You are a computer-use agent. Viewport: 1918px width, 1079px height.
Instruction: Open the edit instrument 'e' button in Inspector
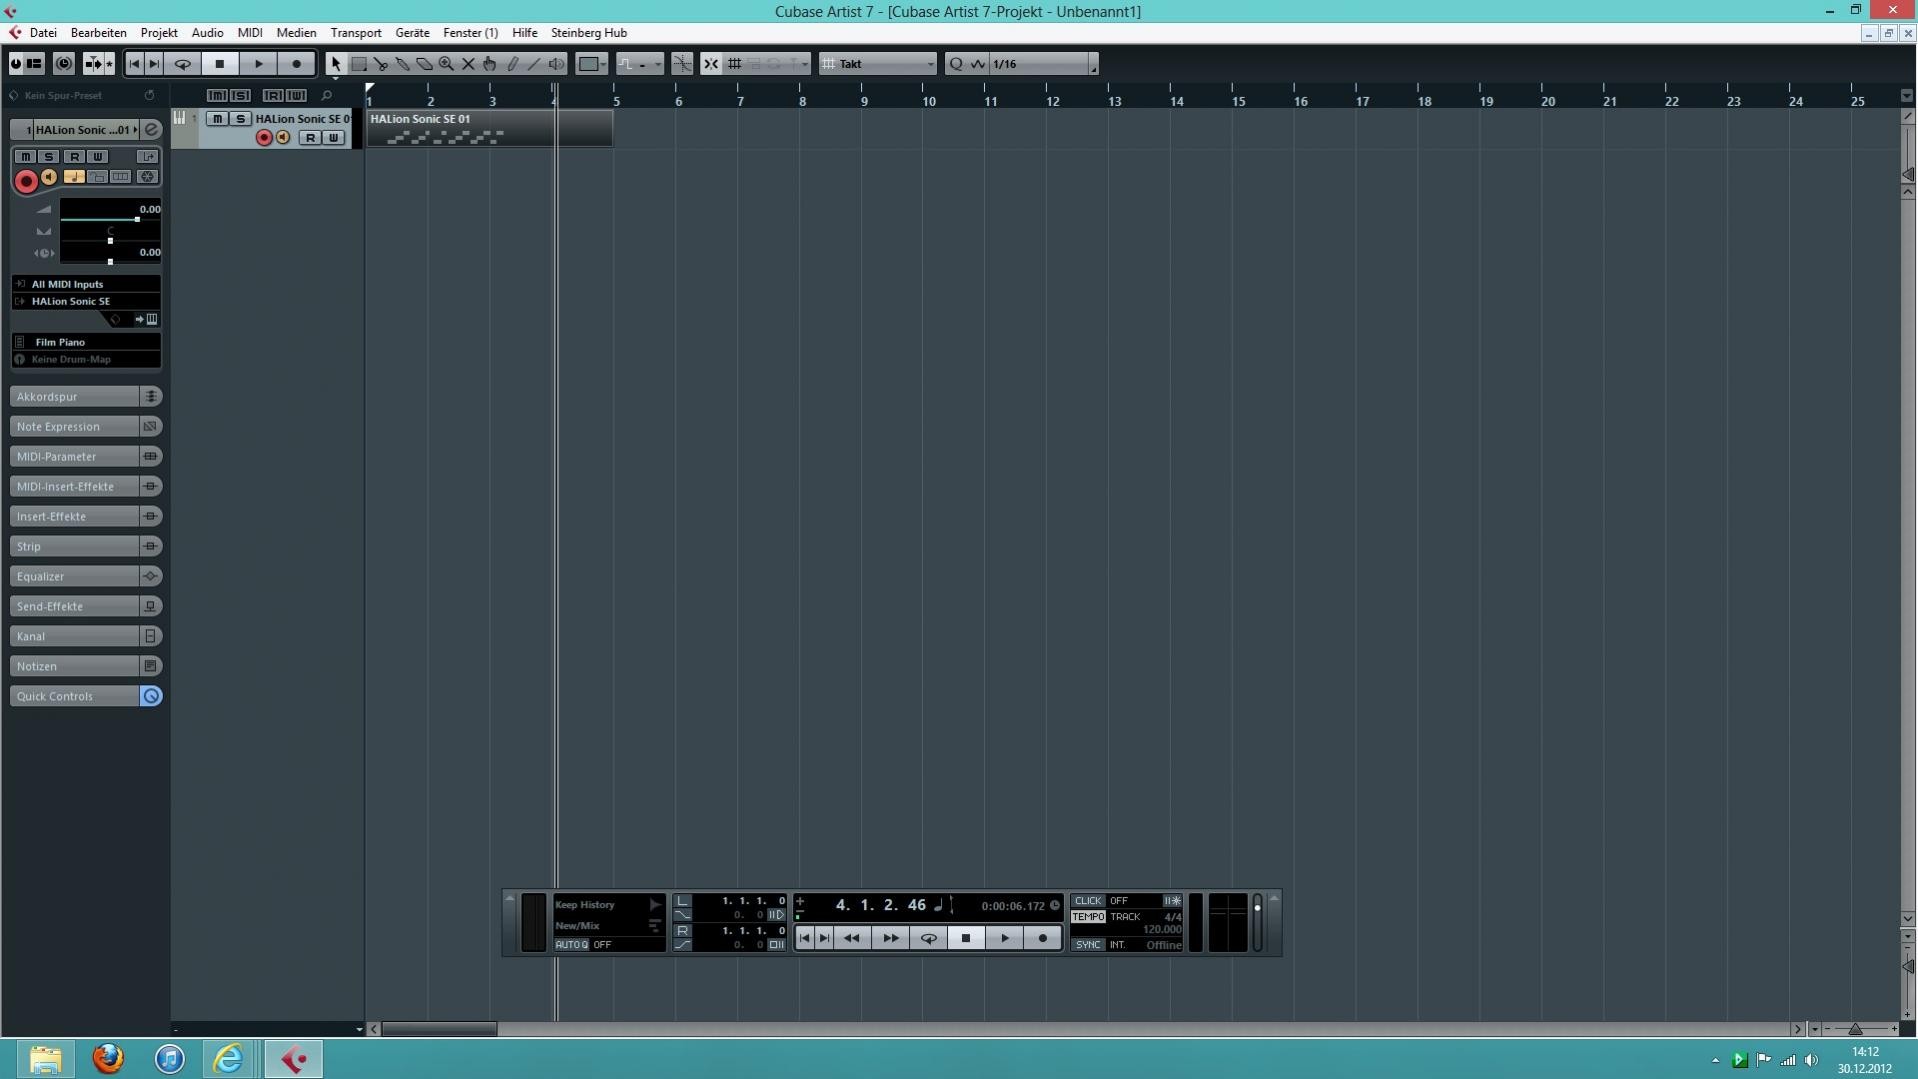[x=151, y=130]
